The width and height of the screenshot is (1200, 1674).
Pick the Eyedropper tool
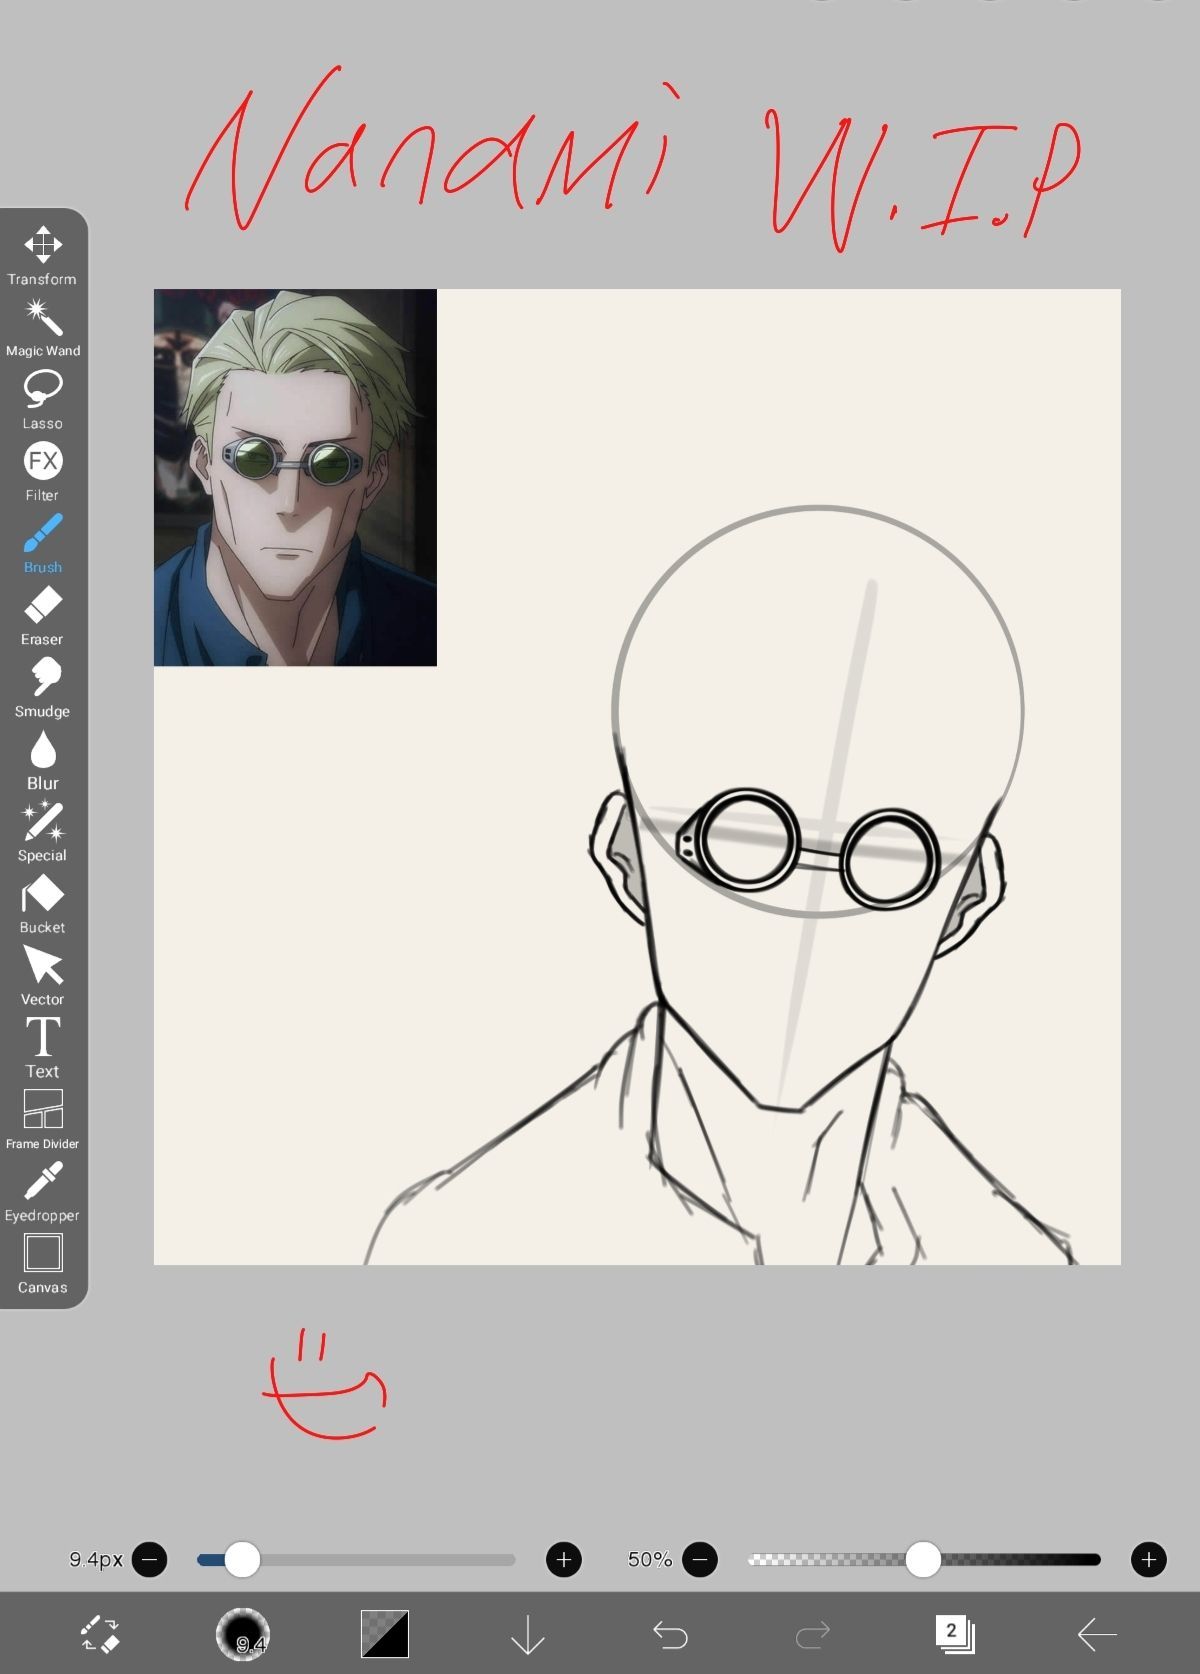point(42,1191)
